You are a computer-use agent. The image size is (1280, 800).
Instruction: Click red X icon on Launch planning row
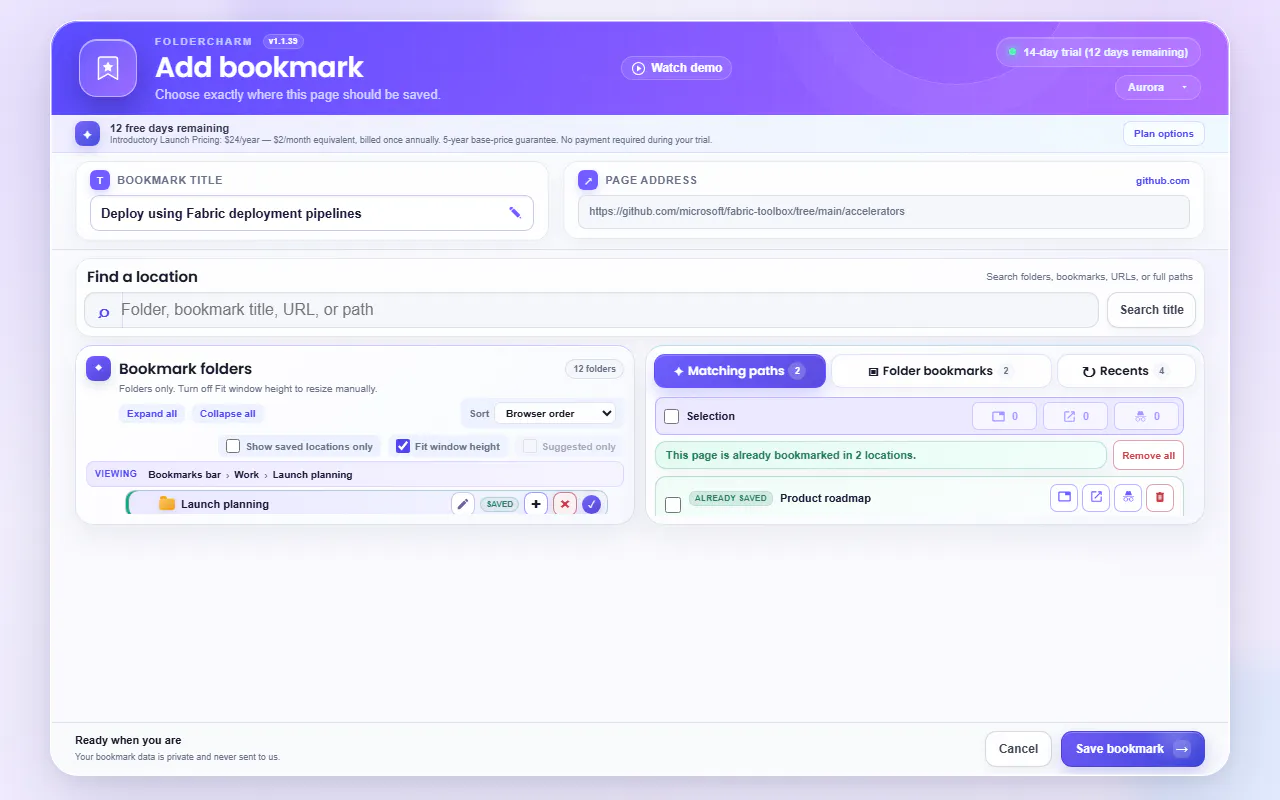tap(565, 504)
